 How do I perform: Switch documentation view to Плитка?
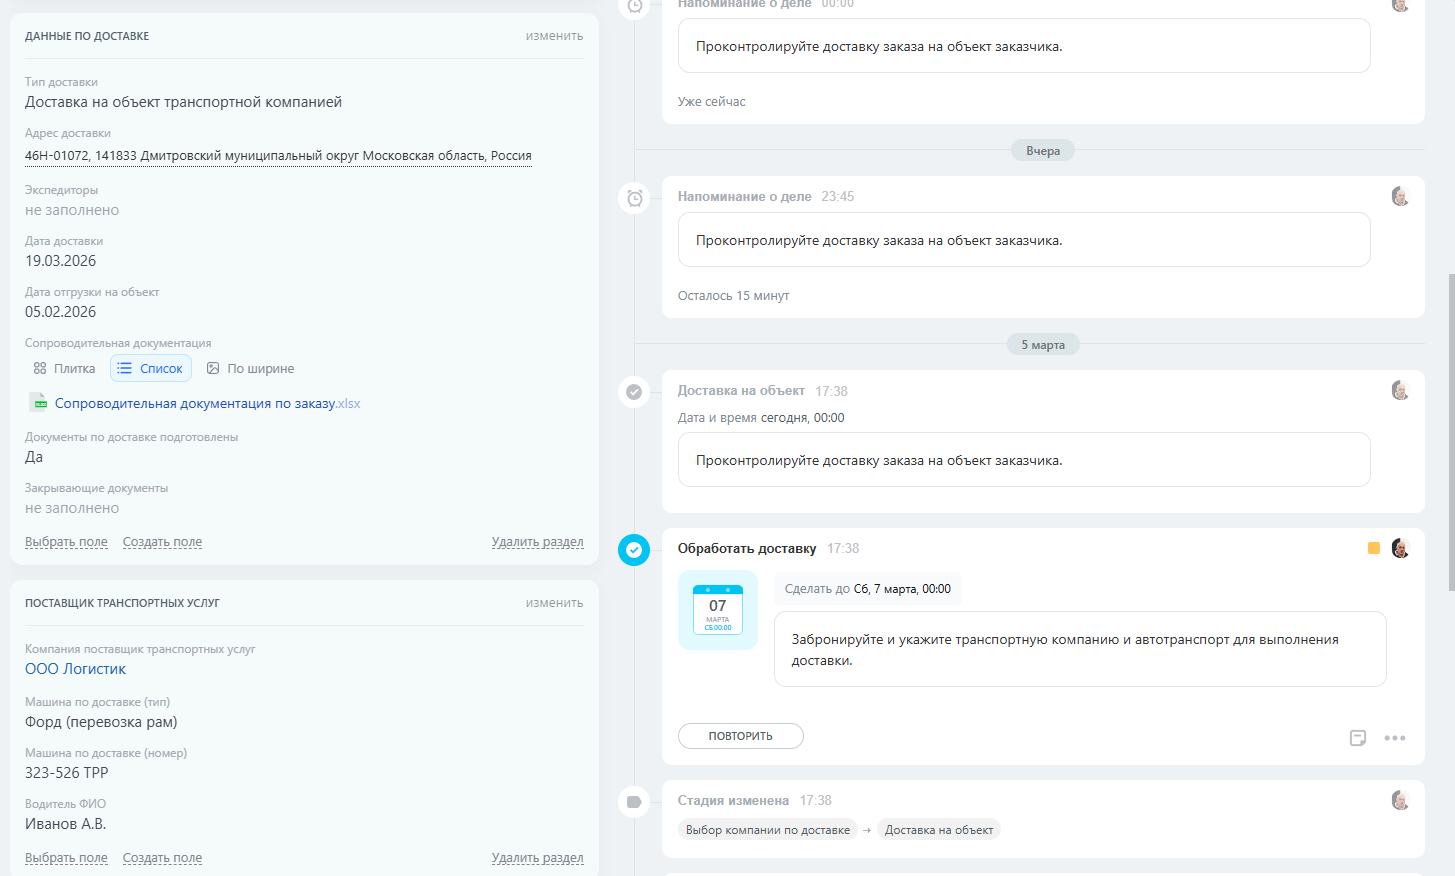64,369
